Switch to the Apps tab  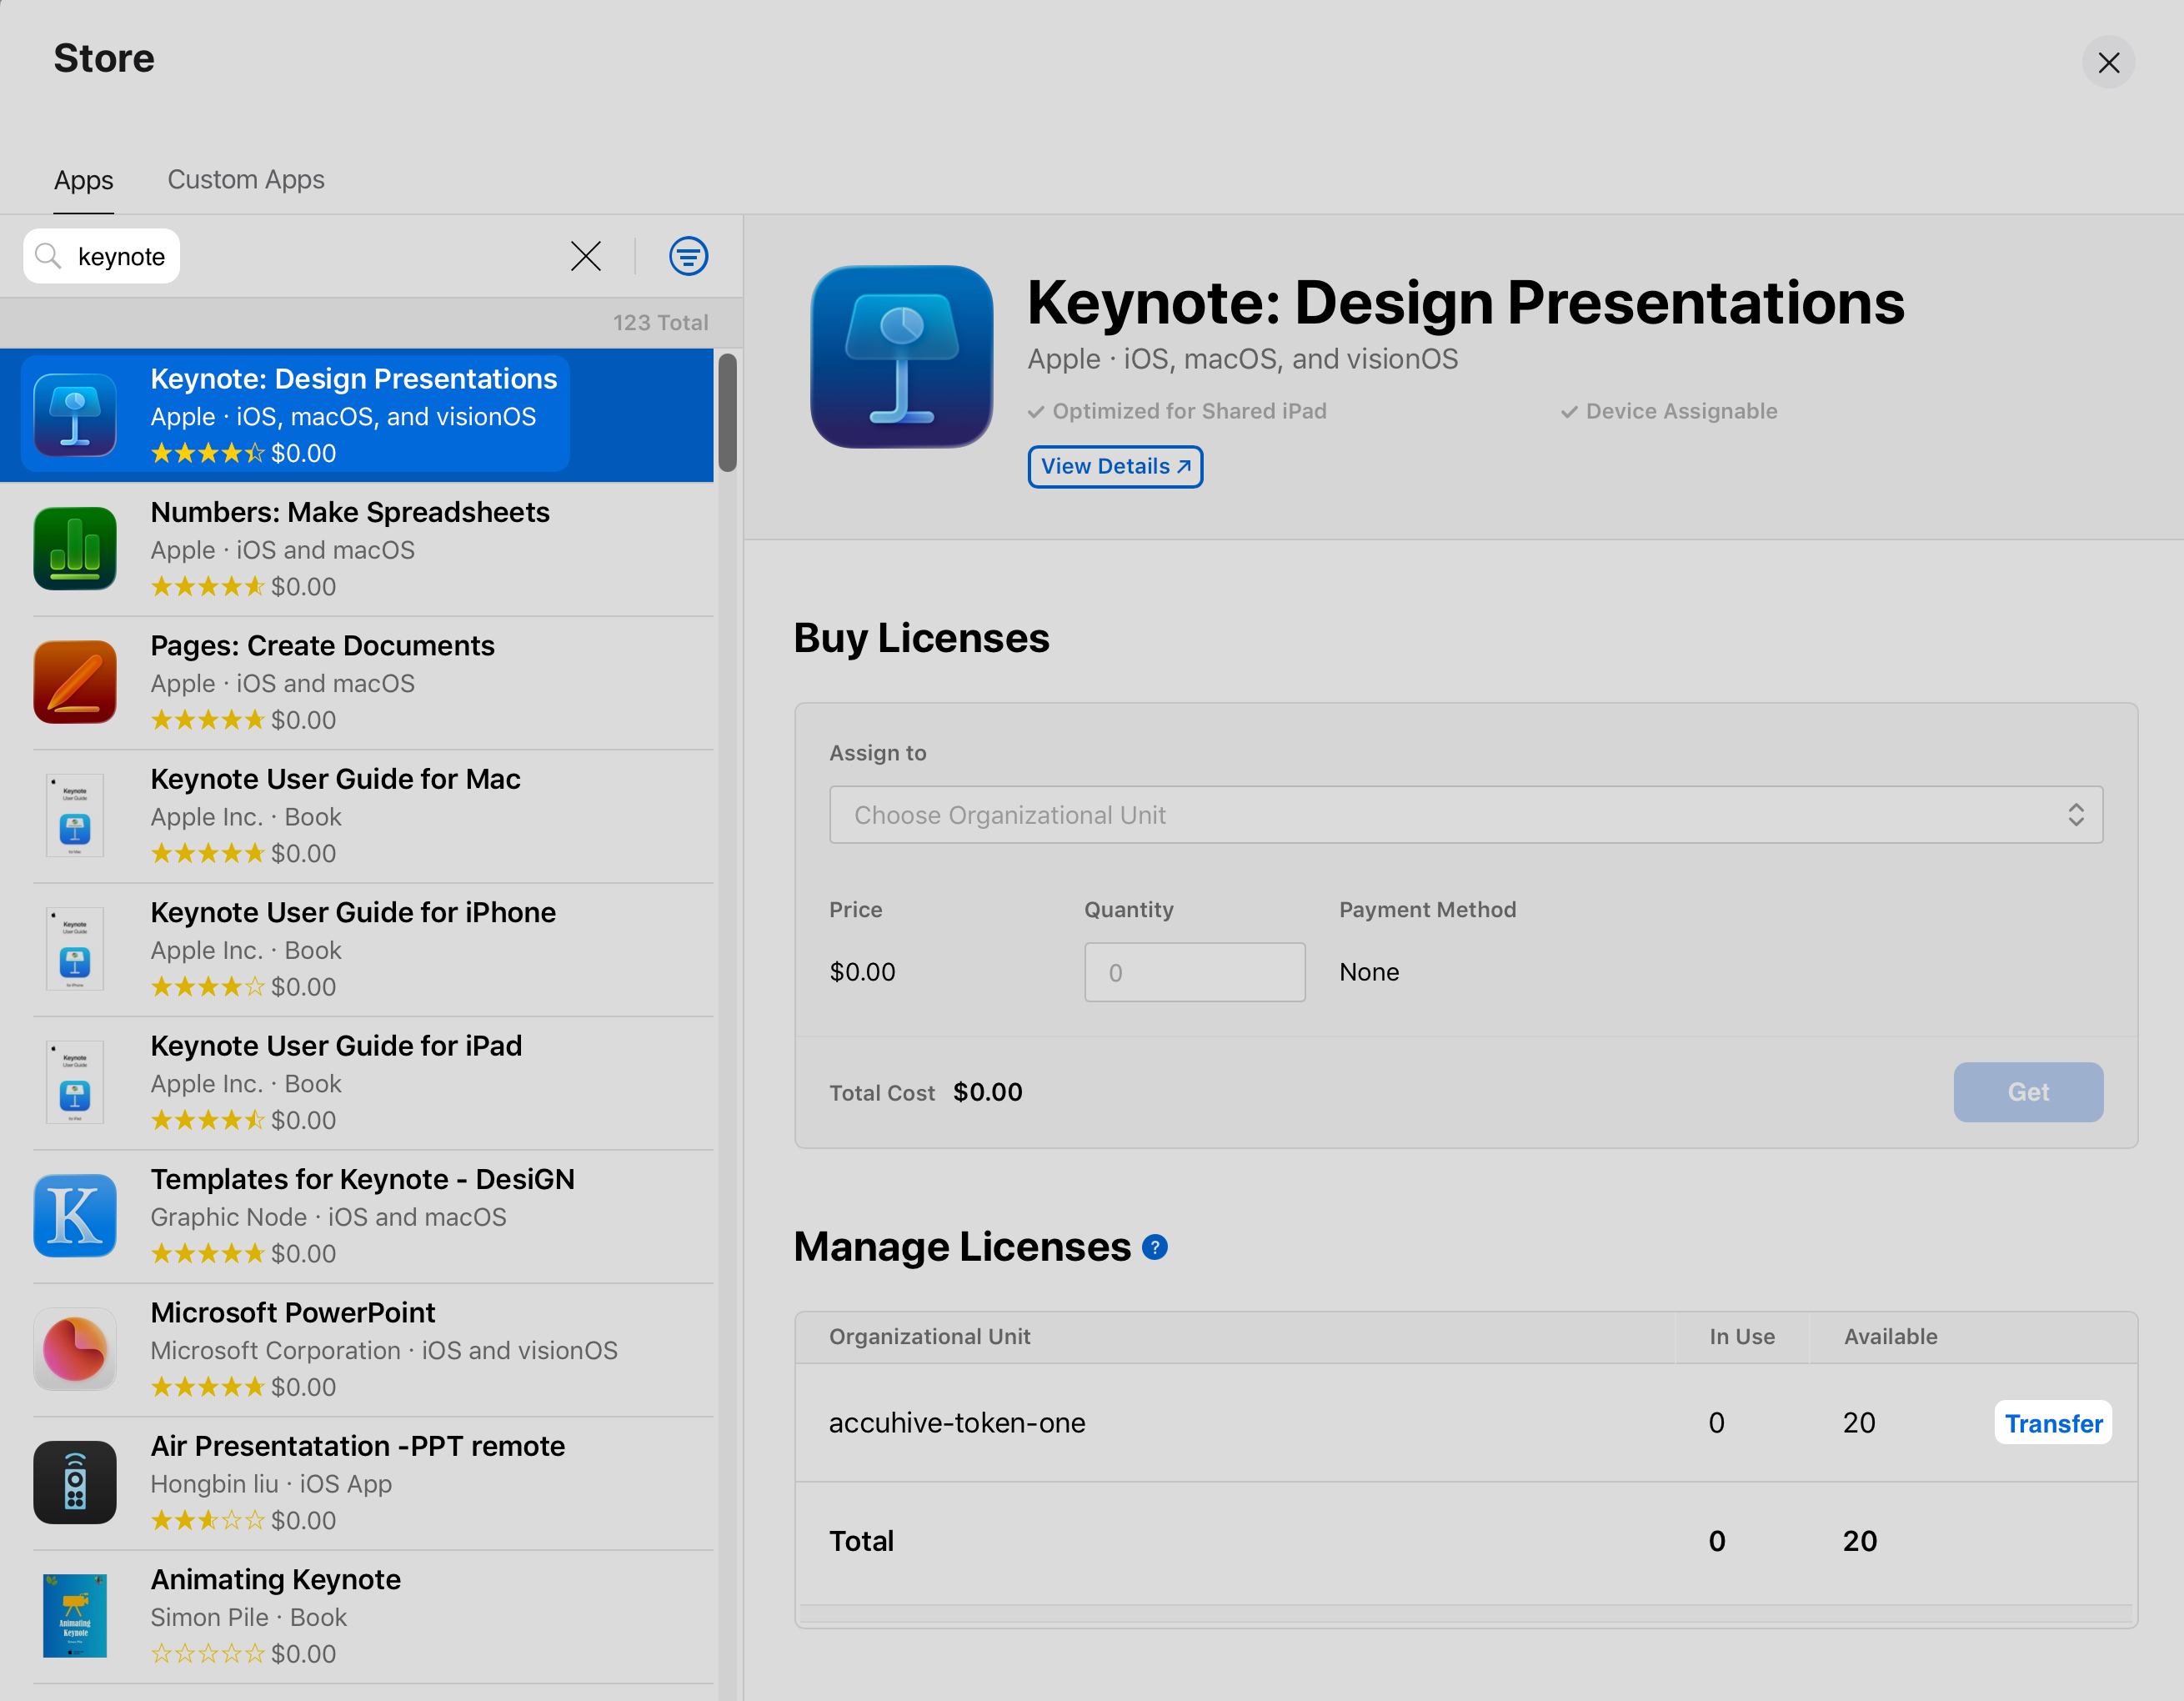coord(84,180)
